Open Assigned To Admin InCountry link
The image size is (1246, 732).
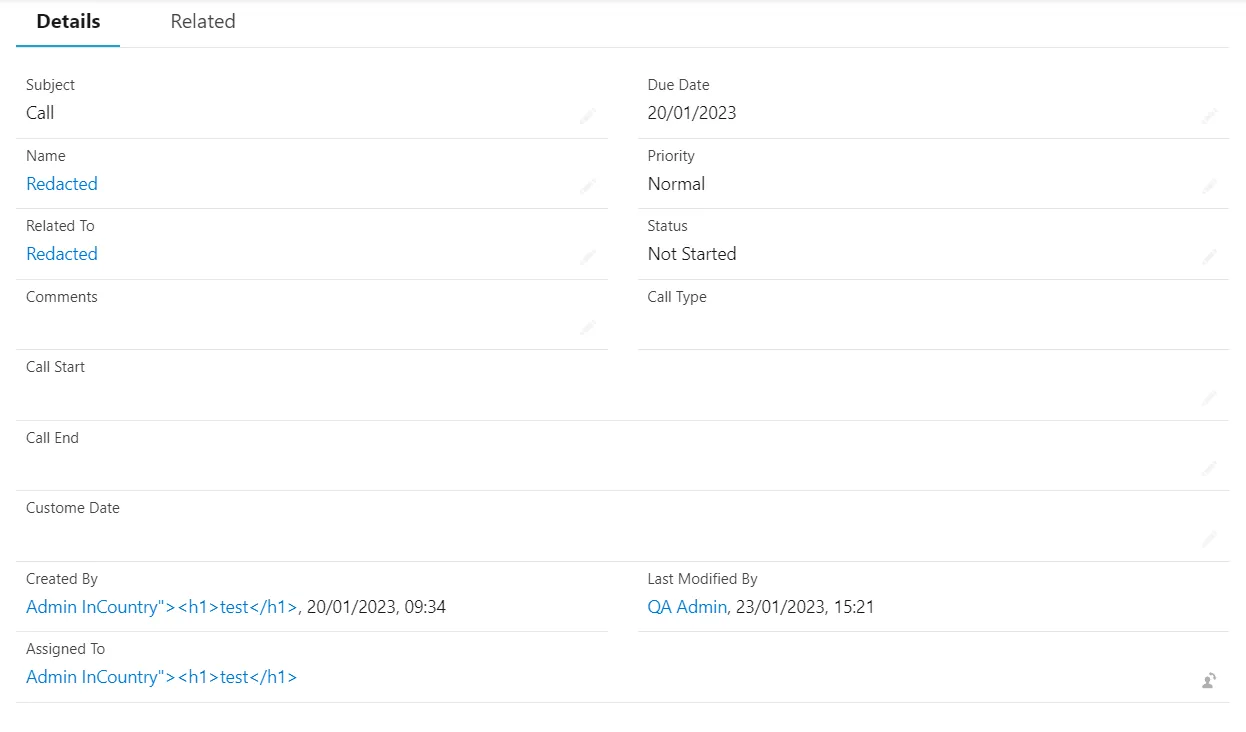click(162, 677)
